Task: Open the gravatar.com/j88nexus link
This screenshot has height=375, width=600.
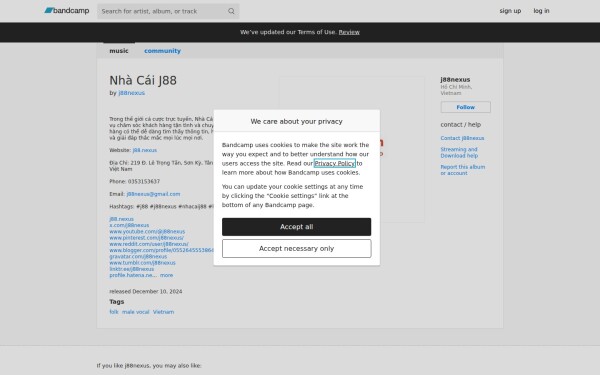Action: 138,256
